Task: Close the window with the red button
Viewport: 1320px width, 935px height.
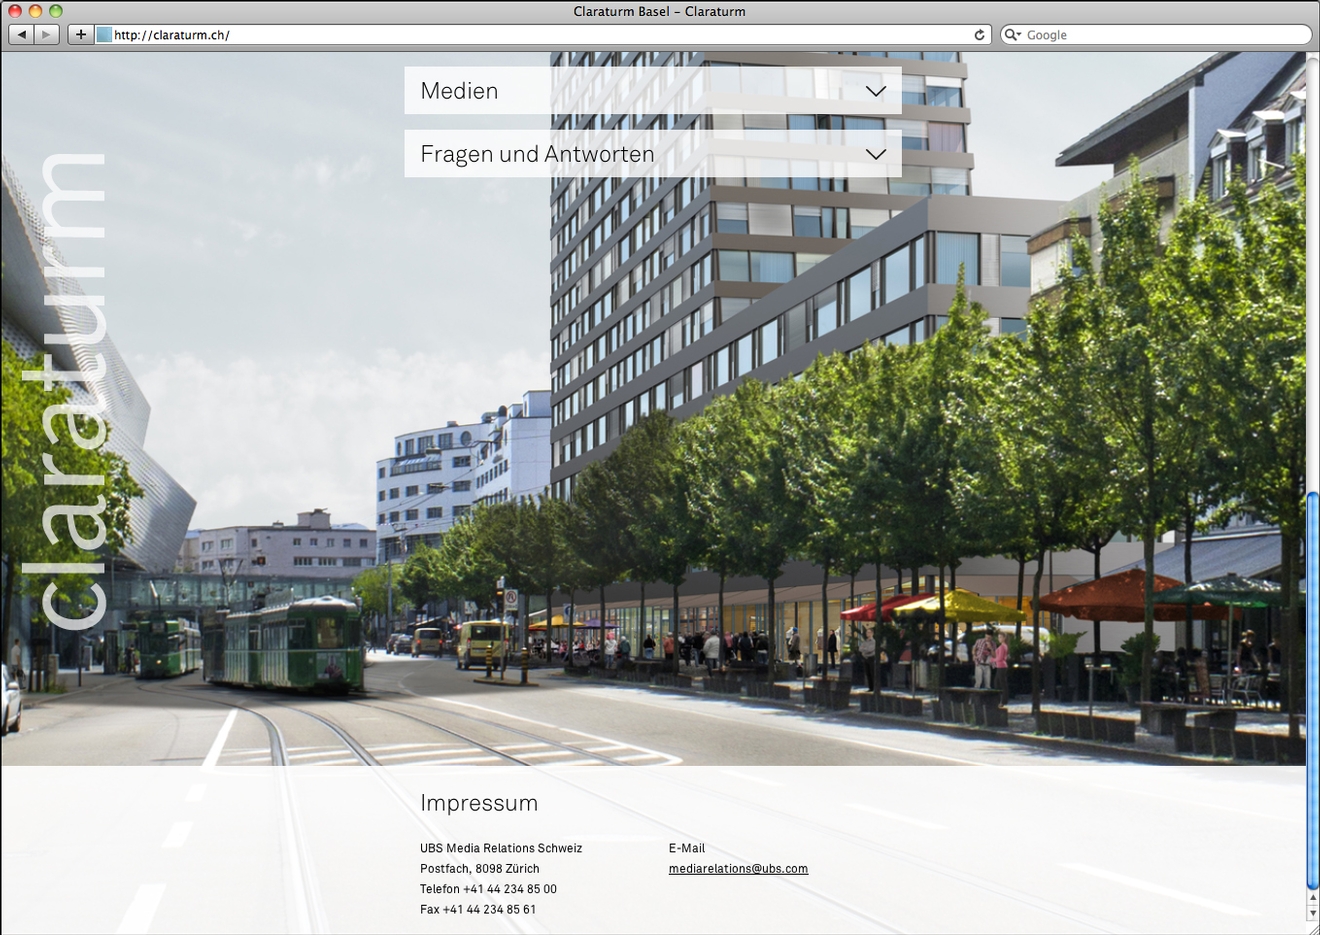Action: [15, 11]
